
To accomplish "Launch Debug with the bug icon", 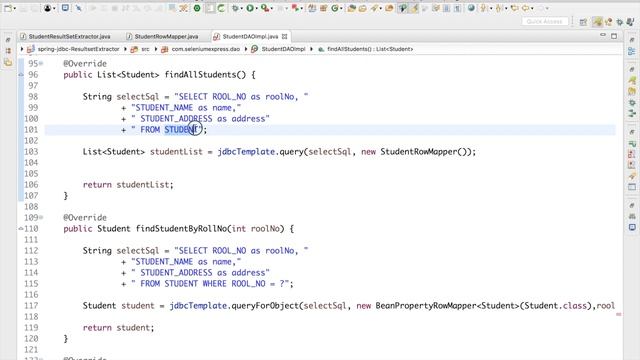I will tap(236, 8).
